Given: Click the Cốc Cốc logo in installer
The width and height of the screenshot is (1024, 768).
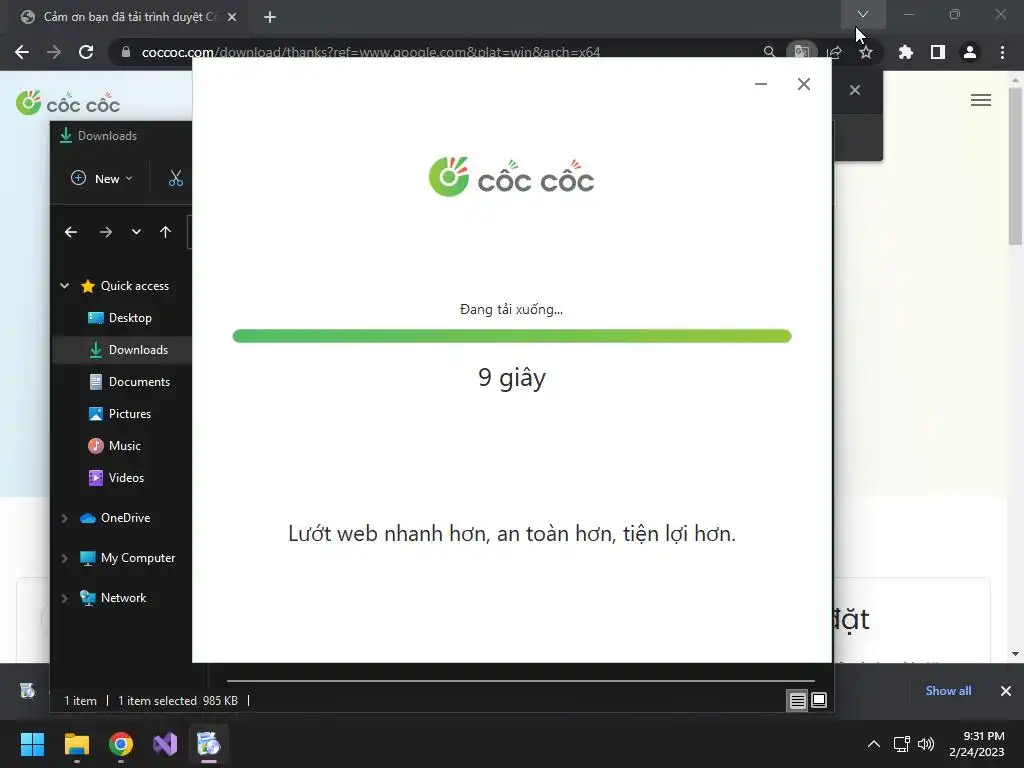Looking at the screenshot, I should [511, 177].
